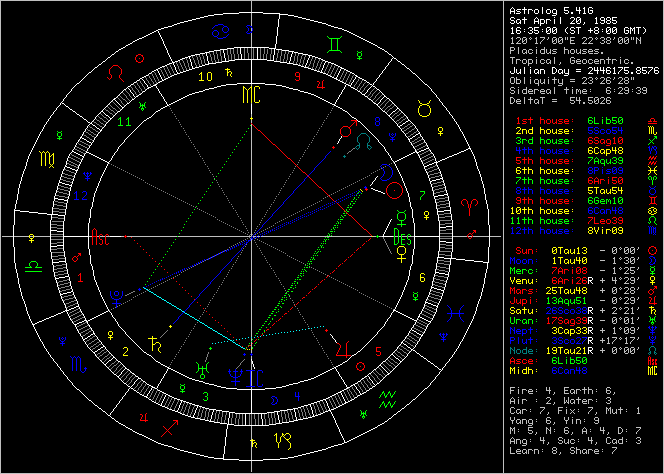Select the Des label on the chart
The image size is (664, 474).
click(x=402, y=238)
